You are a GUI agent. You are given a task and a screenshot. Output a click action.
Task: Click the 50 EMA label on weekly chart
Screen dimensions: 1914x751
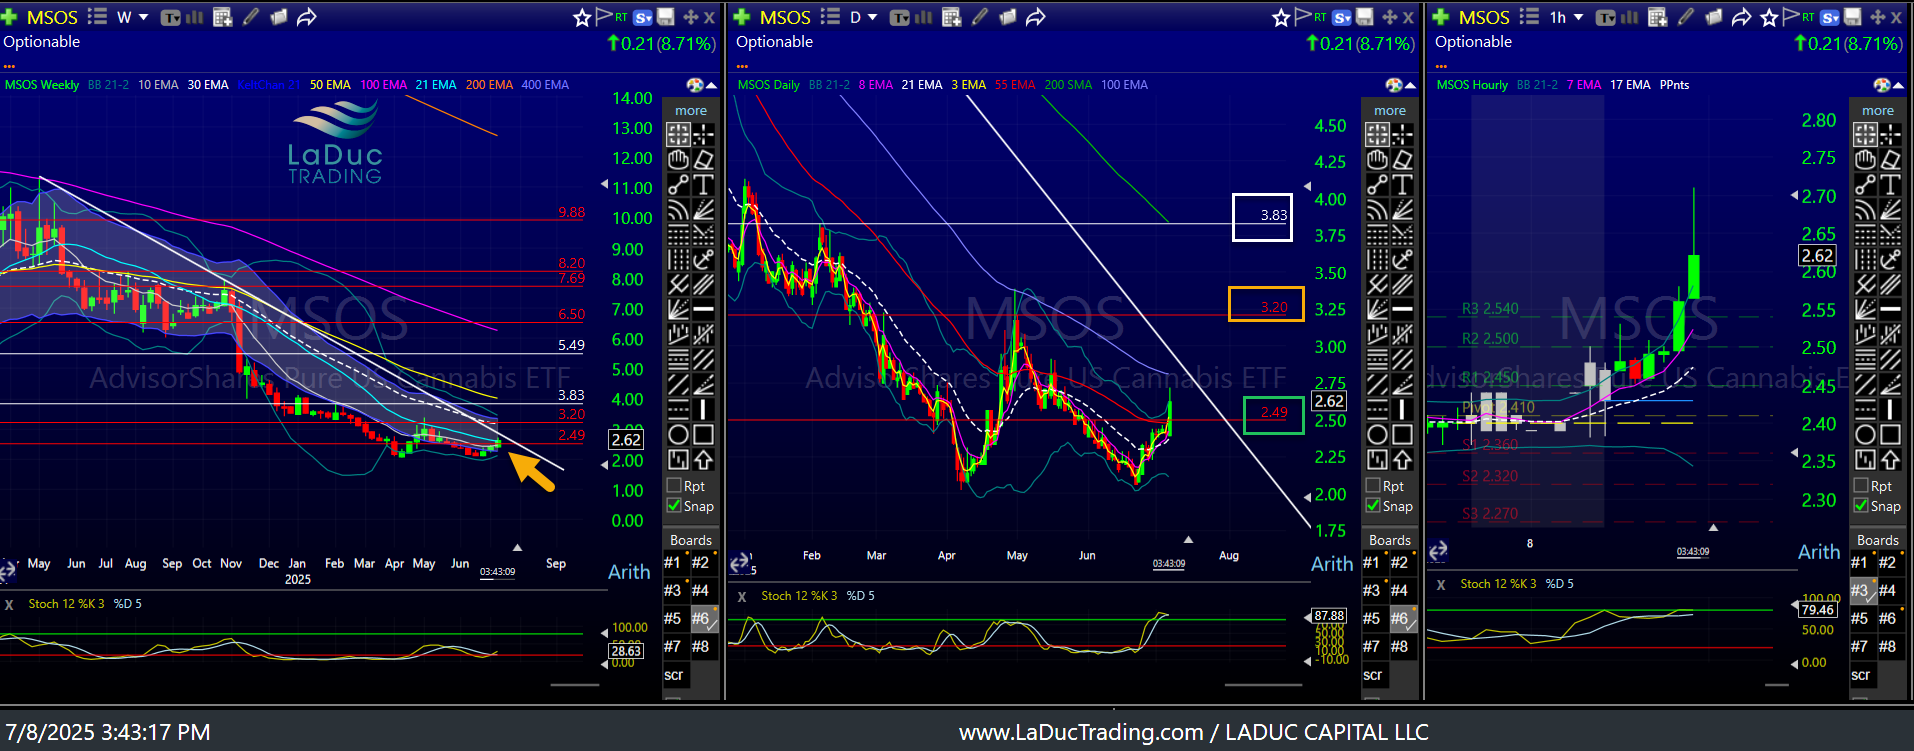click(330, 85)
